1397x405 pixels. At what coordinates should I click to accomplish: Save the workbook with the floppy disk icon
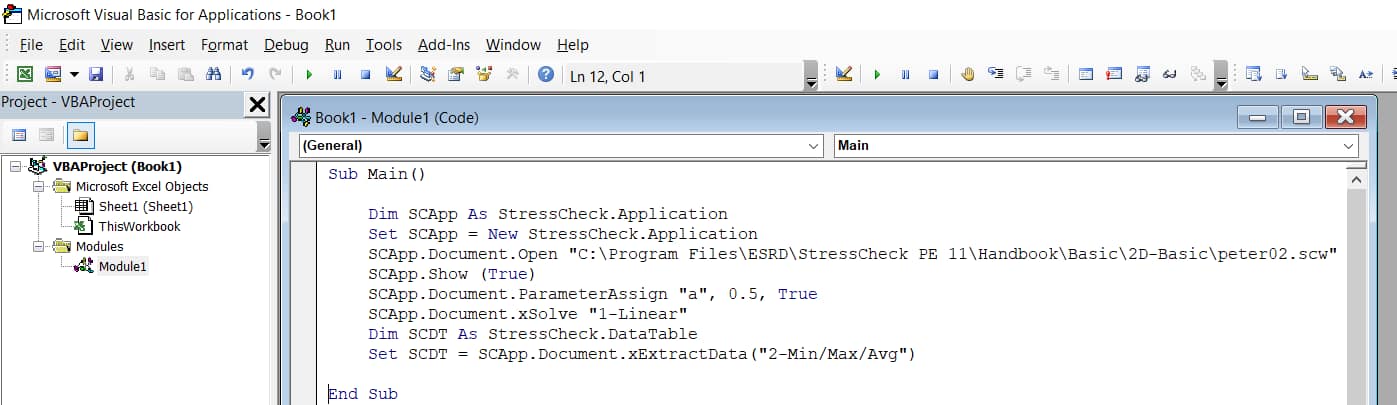pyautogui.click(x=96, y=74)
